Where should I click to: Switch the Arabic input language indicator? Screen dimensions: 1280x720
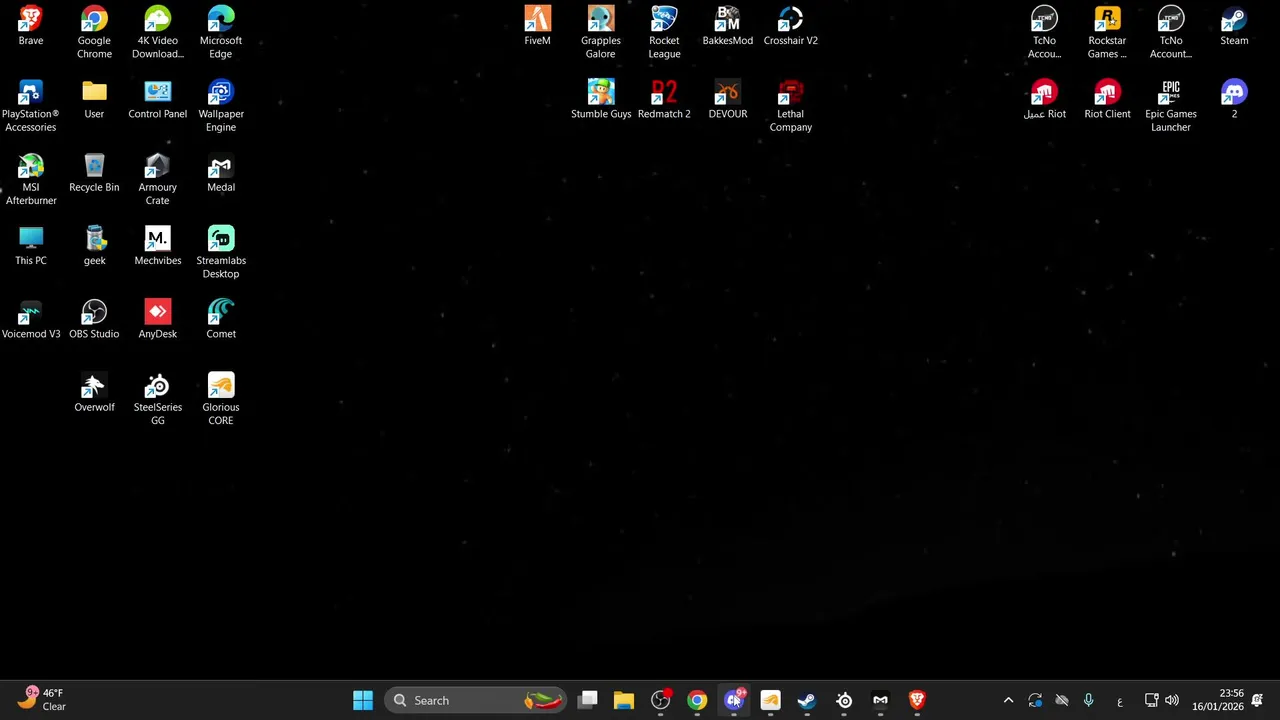[x=1120, y=701]
